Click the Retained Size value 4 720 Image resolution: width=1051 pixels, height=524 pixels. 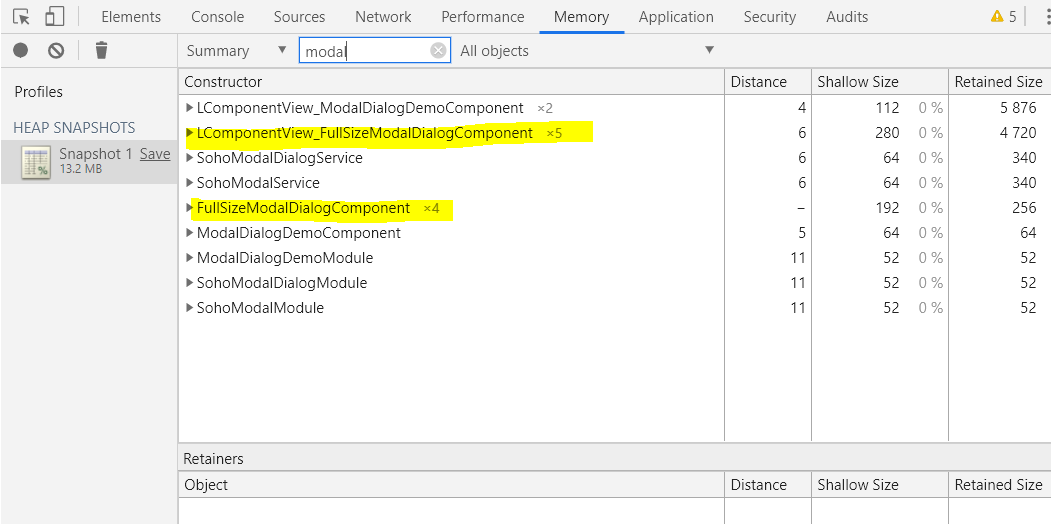click(1018, 133)
